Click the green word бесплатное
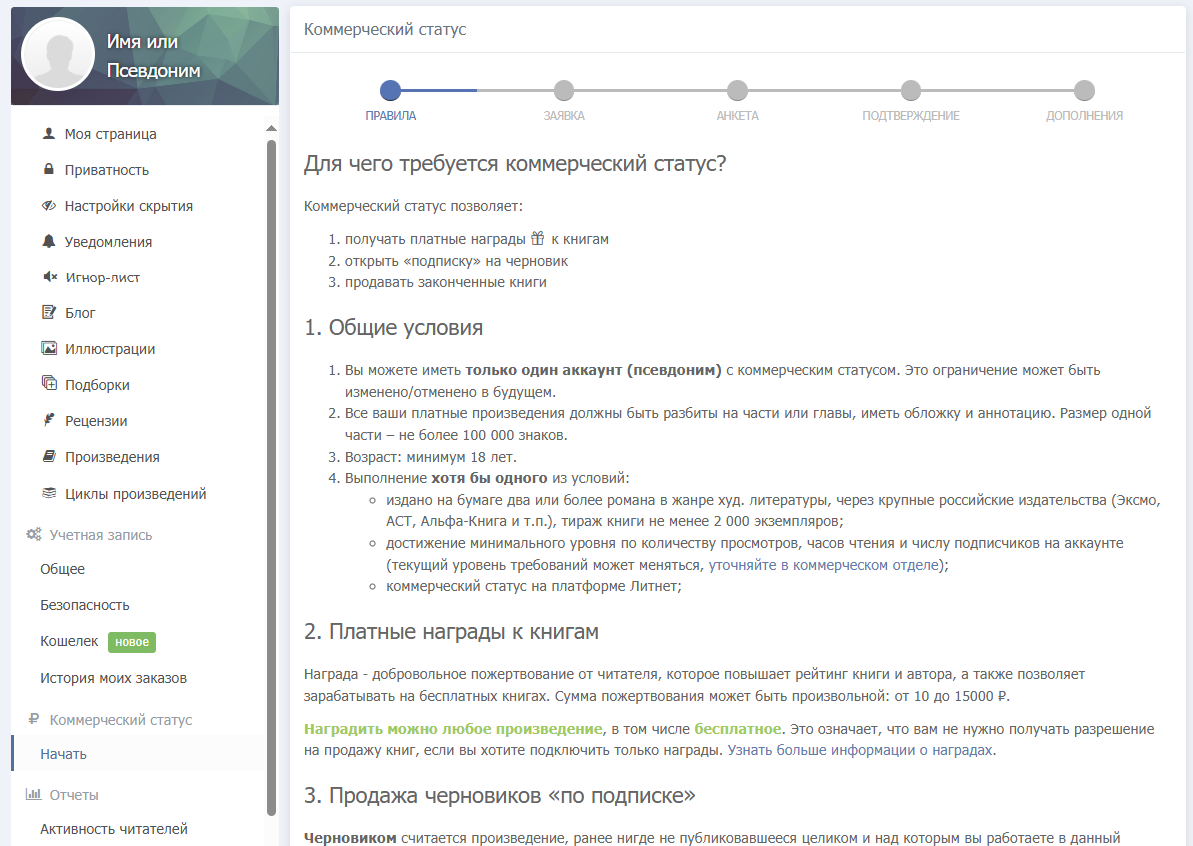 pyautogui.click(x=737, y=729)
